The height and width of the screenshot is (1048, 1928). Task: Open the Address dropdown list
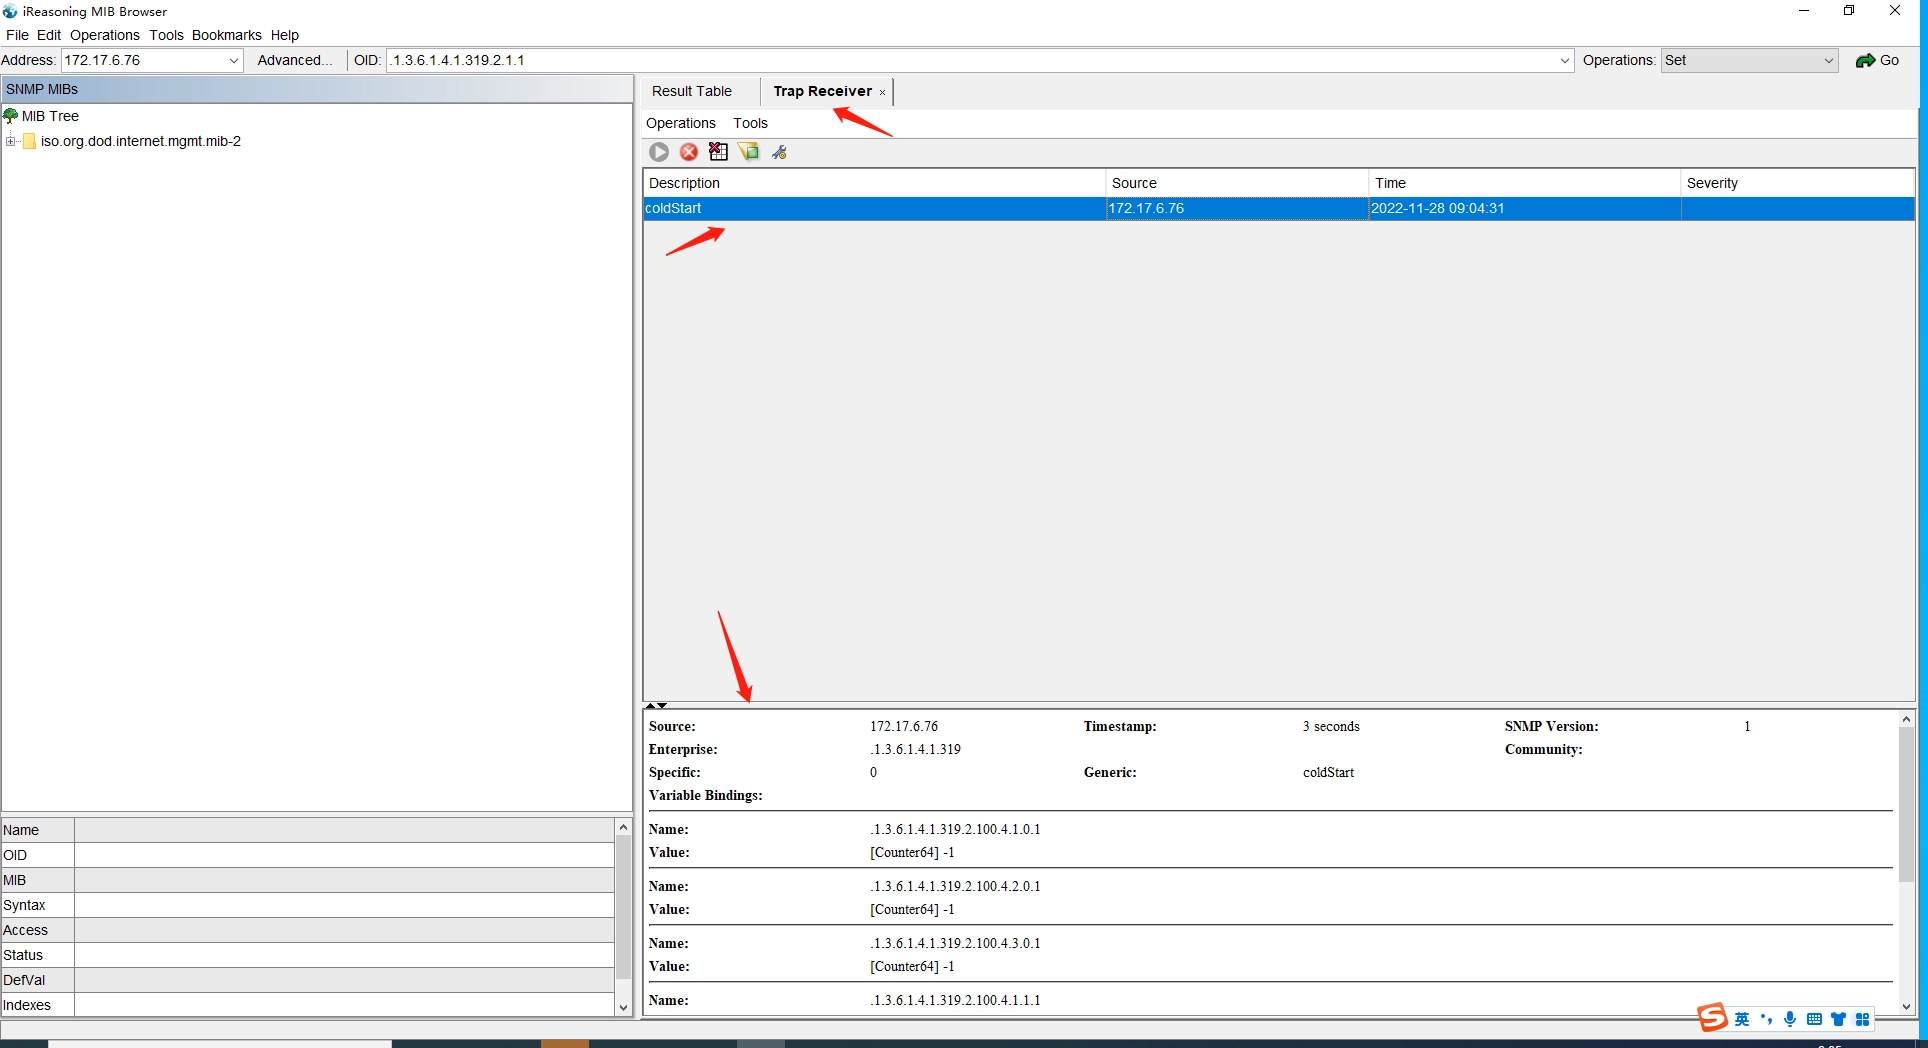234,61
